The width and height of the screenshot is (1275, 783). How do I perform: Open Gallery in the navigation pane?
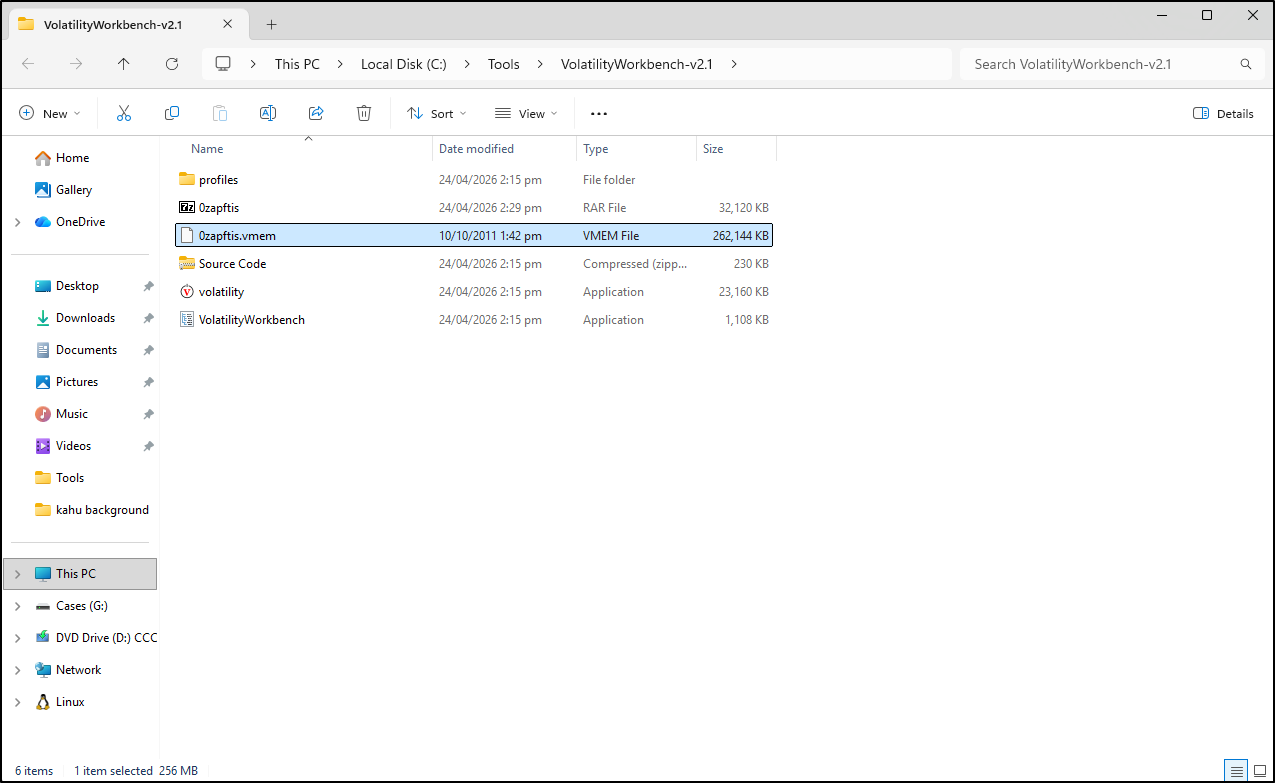tap(73, 190)
